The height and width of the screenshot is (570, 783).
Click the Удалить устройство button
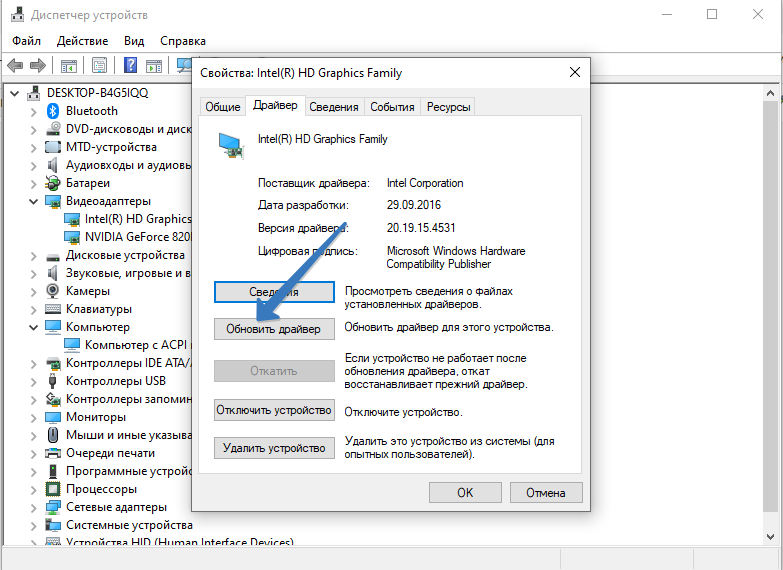point(274,448)
